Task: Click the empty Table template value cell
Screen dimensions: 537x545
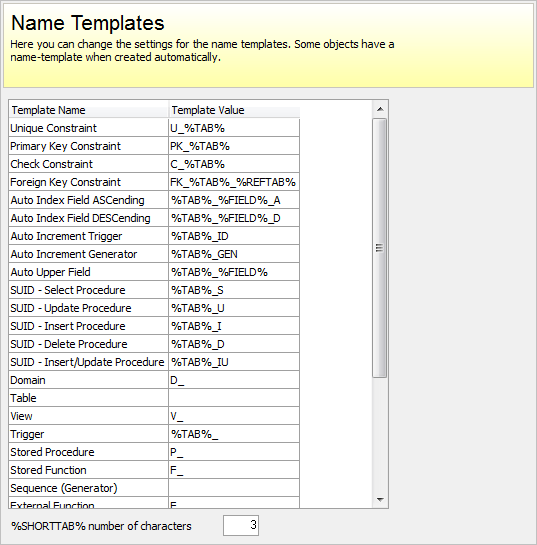Action: click(x=234, y=398)
